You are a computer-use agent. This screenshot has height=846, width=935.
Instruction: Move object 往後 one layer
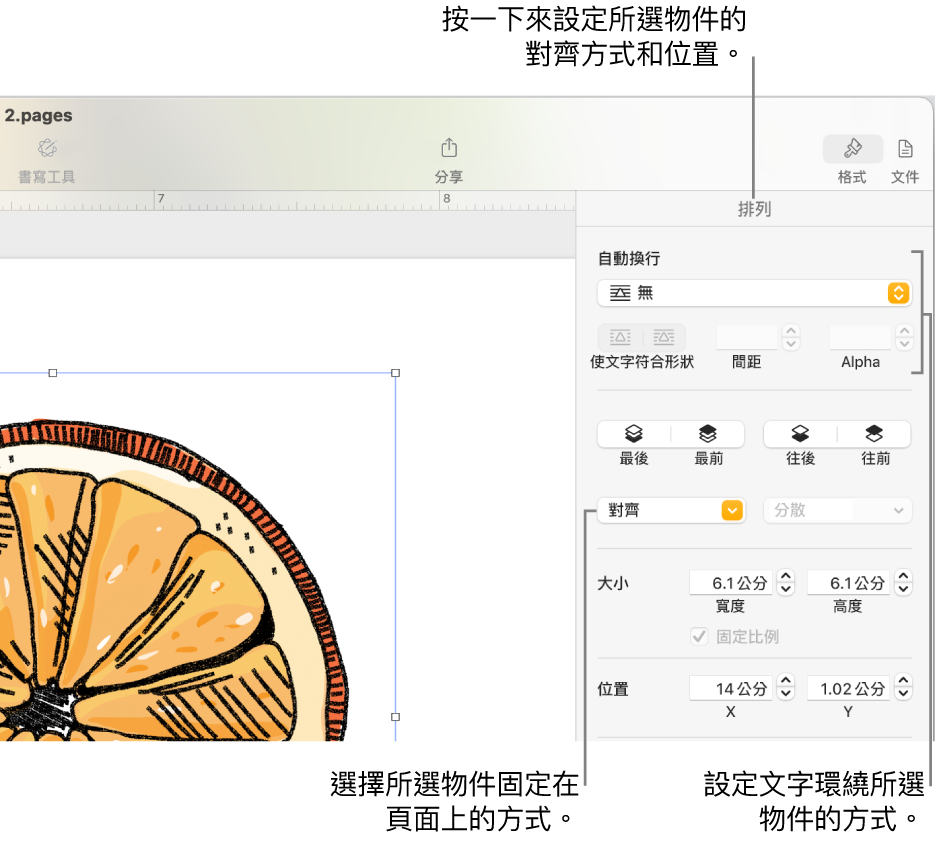800,434
